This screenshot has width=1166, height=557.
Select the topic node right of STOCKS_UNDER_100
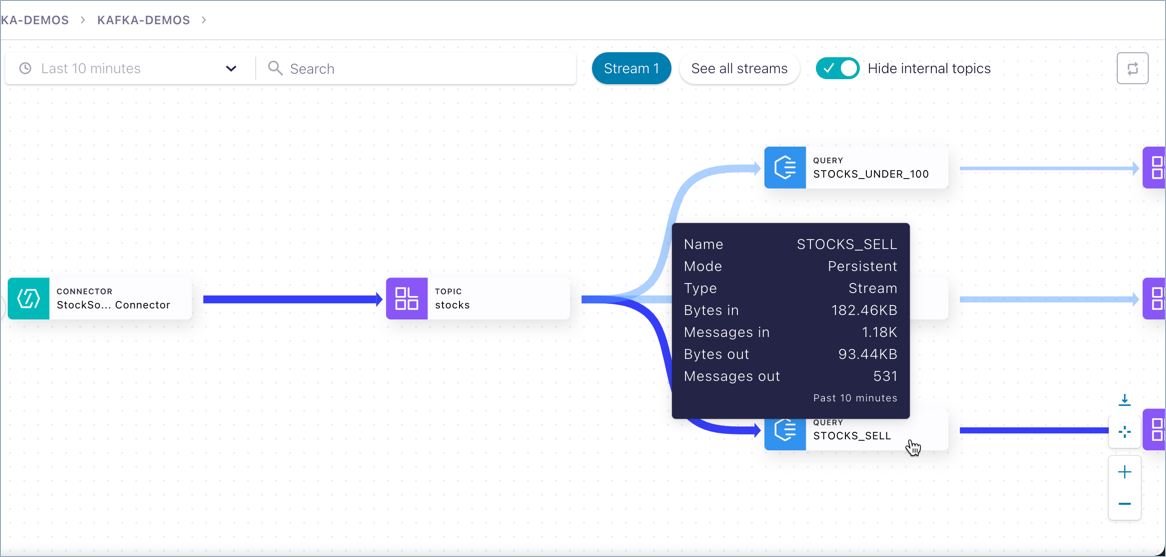coord(1156,168)
